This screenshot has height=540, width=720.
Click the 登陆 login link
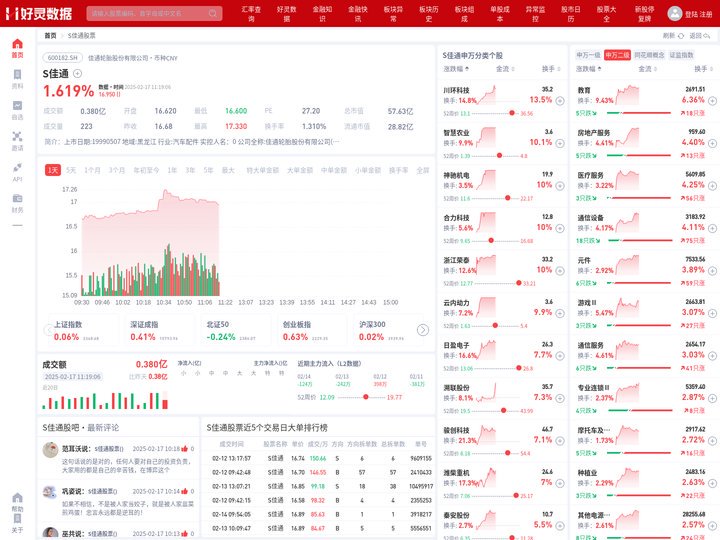click(x=691, y=14)
